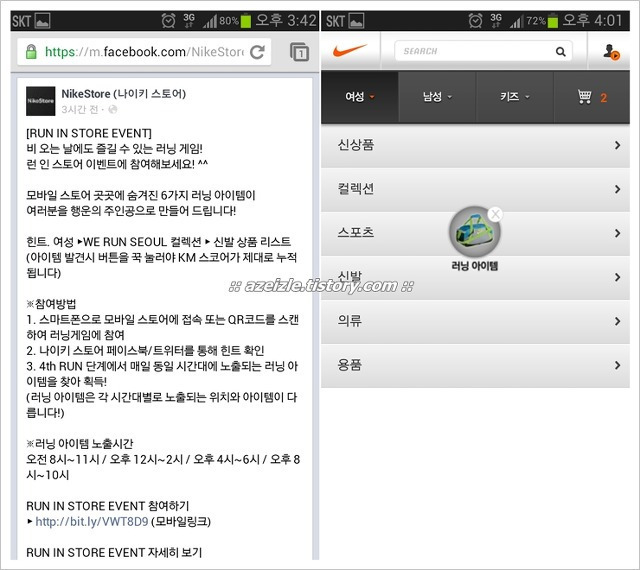Tap the 3시간 전 post timestamp
The width and height of the screenshot is (640, 570).
tap(80, 109)
